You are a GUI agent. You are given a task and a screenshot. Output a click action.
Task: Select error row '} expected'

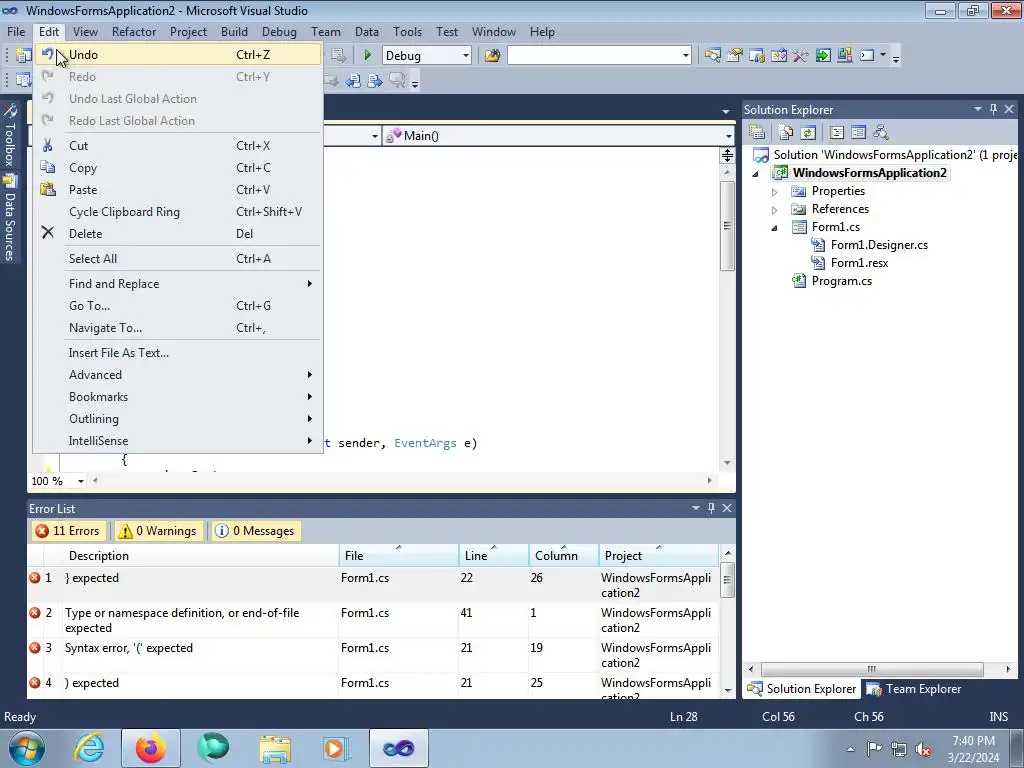(x=372, y=585)
